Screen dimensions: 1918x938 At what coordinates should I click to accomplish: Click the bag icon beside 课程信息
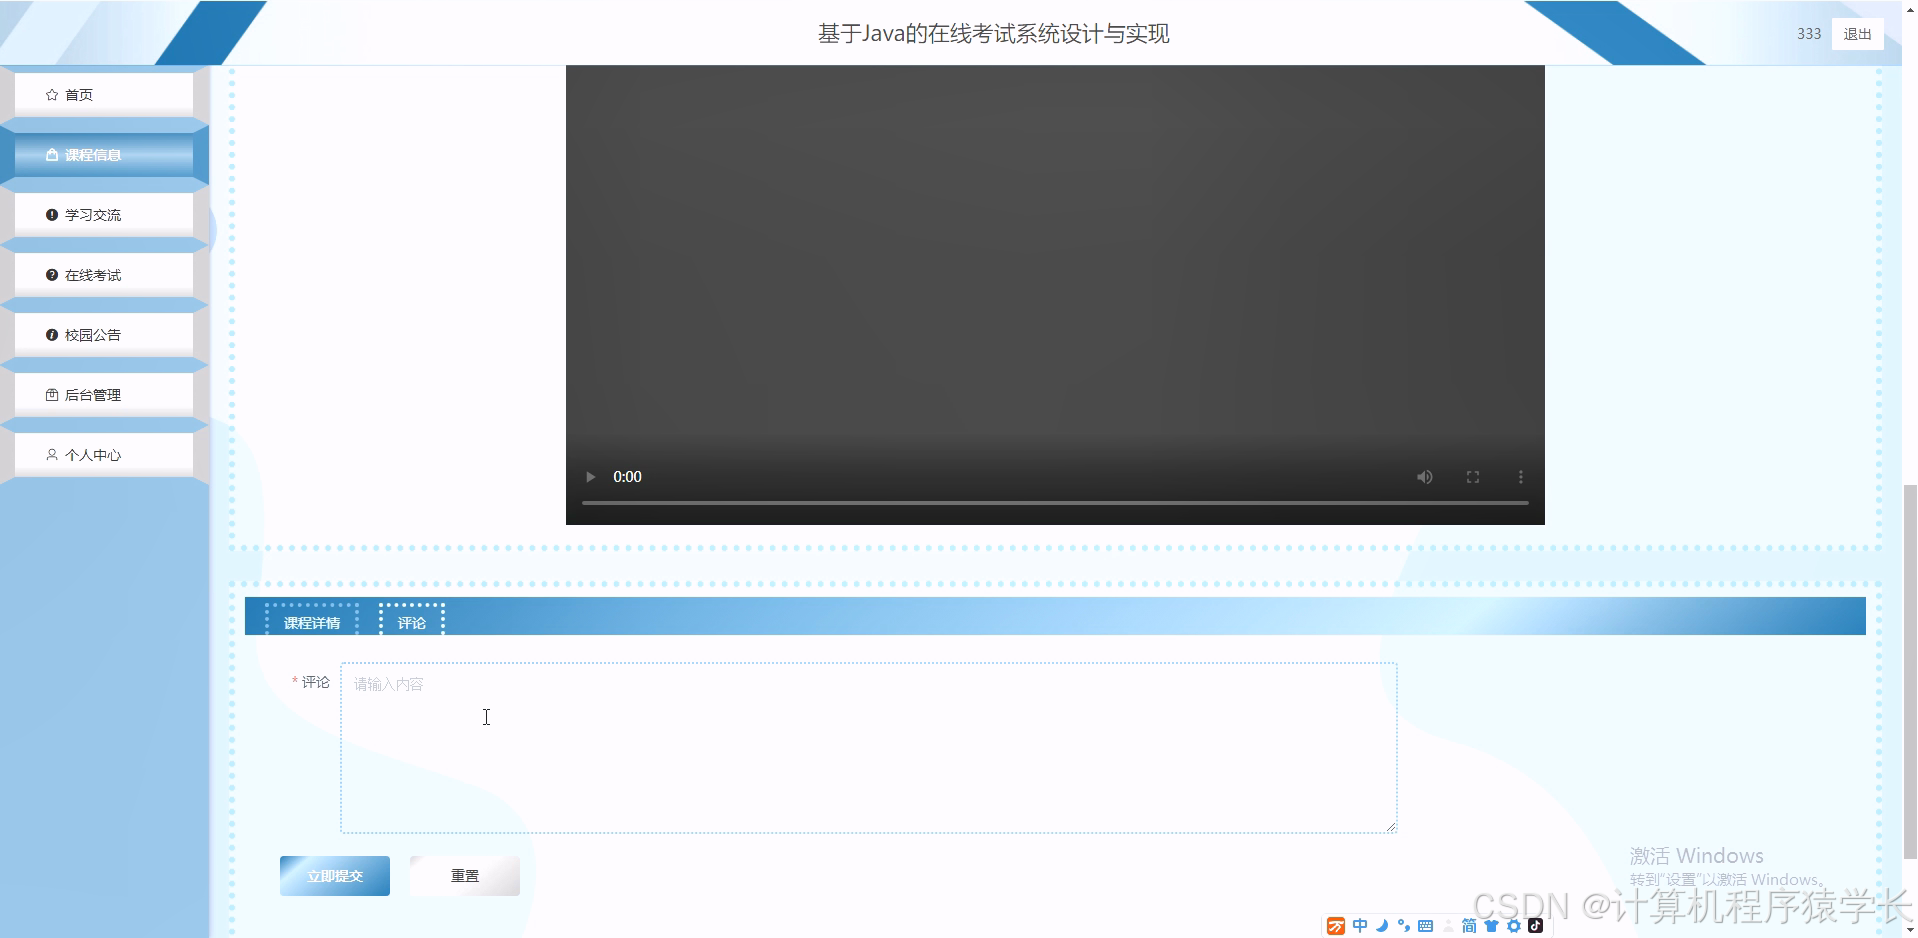pos(52,155)
